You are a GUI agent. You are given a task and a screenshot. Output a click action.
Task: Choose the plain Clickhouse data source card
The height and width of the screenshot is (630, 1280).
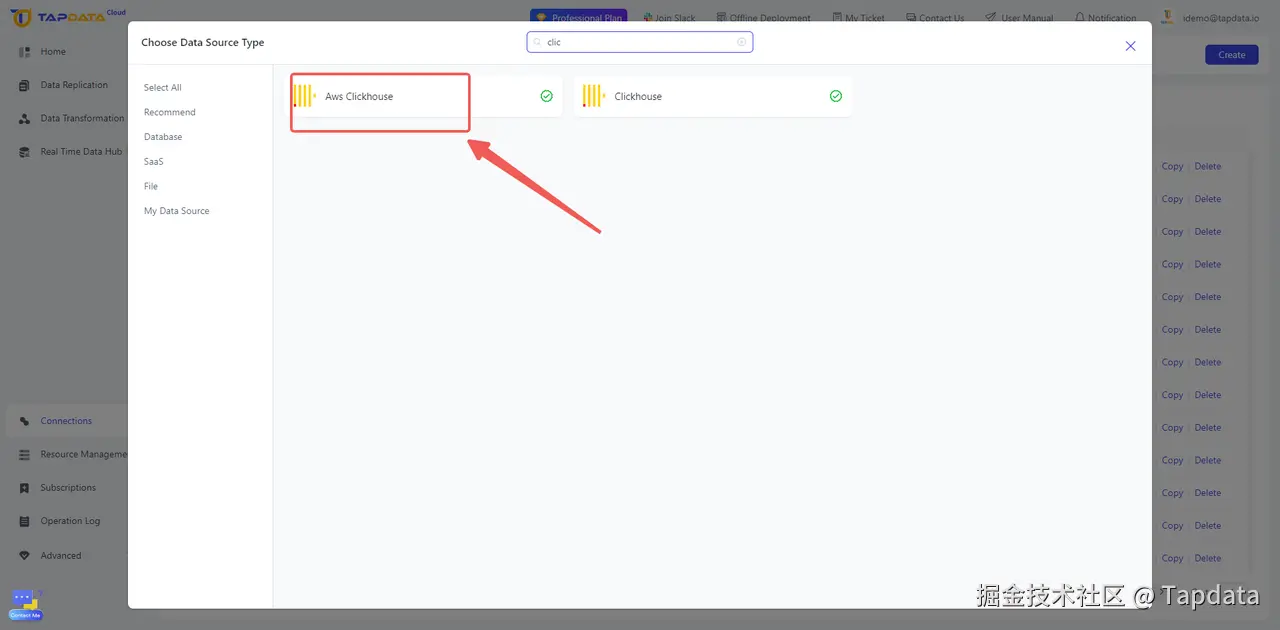(x=713, y=97)
